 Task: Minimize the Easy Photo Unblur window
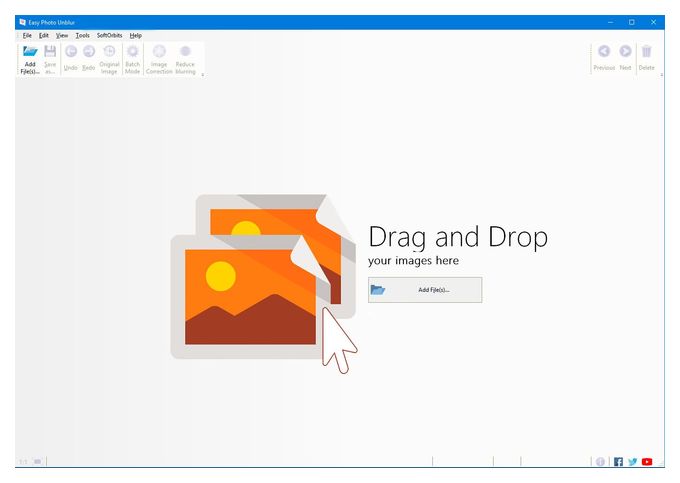[610, 22]
